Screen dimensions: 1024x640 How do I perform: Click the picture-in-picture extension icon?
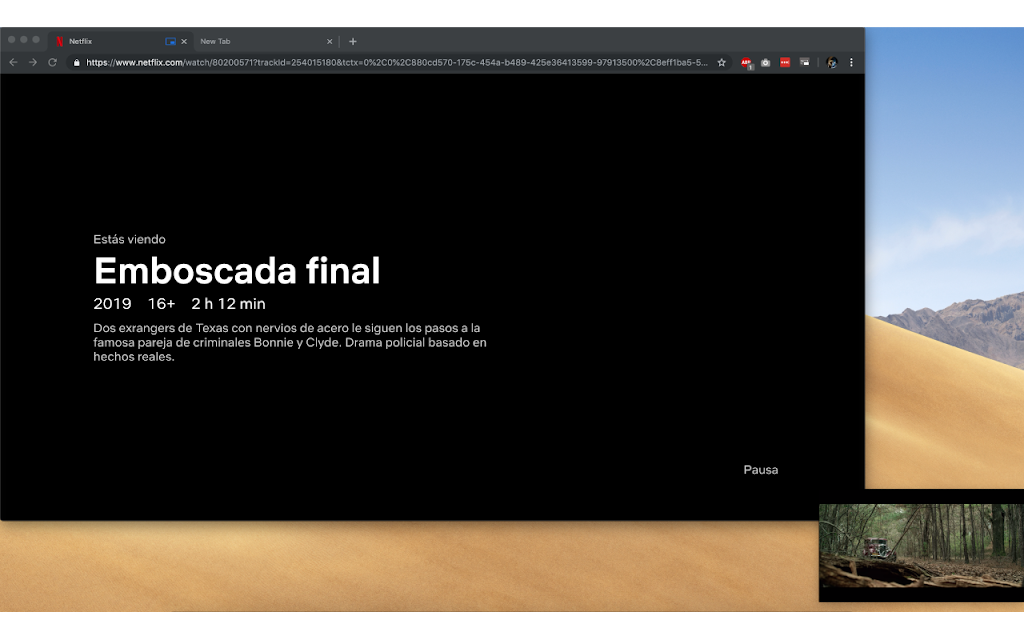(805, 63)
